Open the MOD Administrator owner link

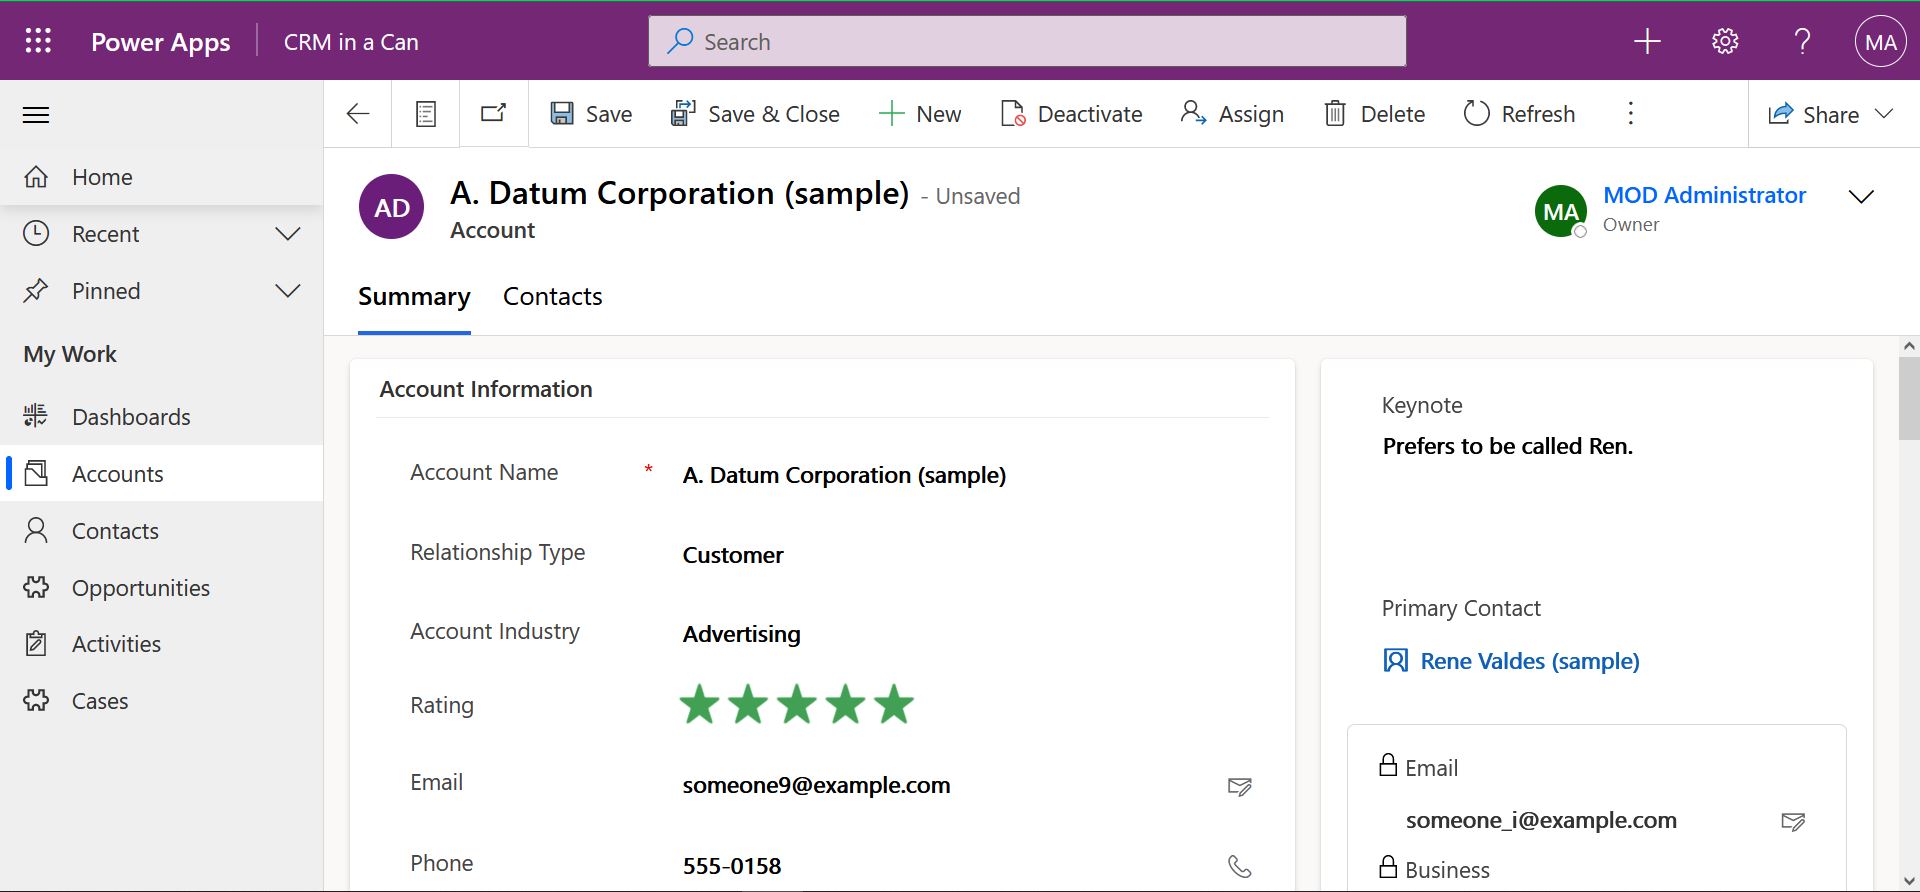pos(1704,195)
